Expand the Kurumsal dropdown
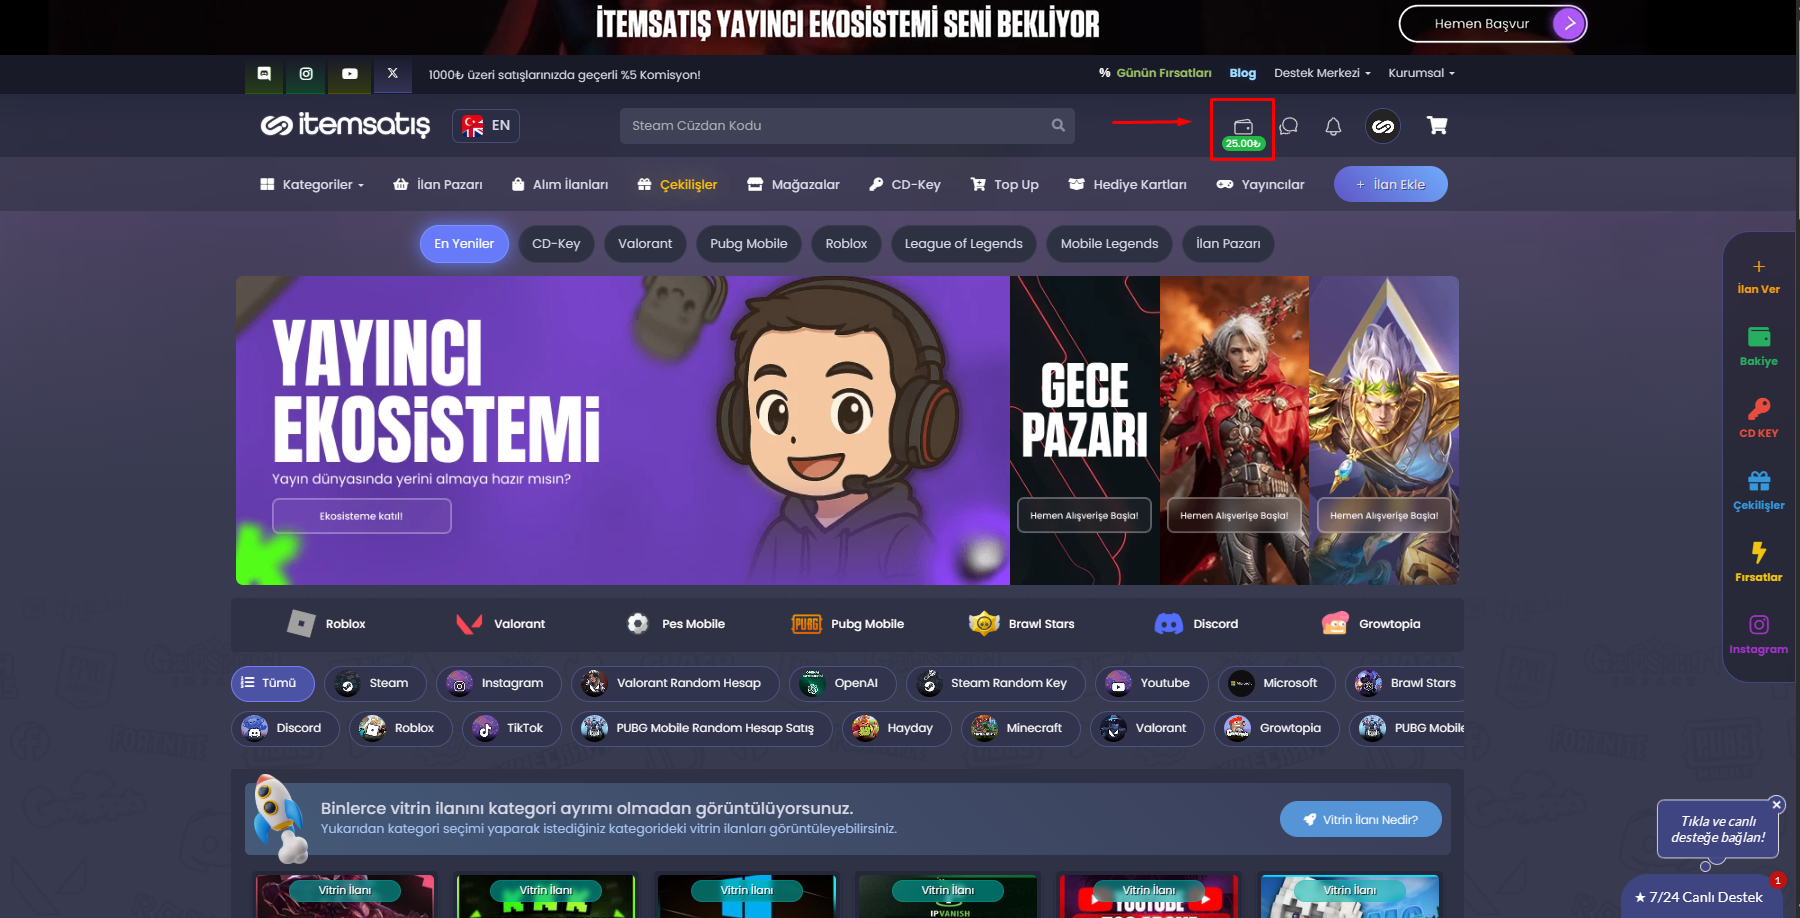The width and height of the screenshot is (1800, 918). 1421,73
